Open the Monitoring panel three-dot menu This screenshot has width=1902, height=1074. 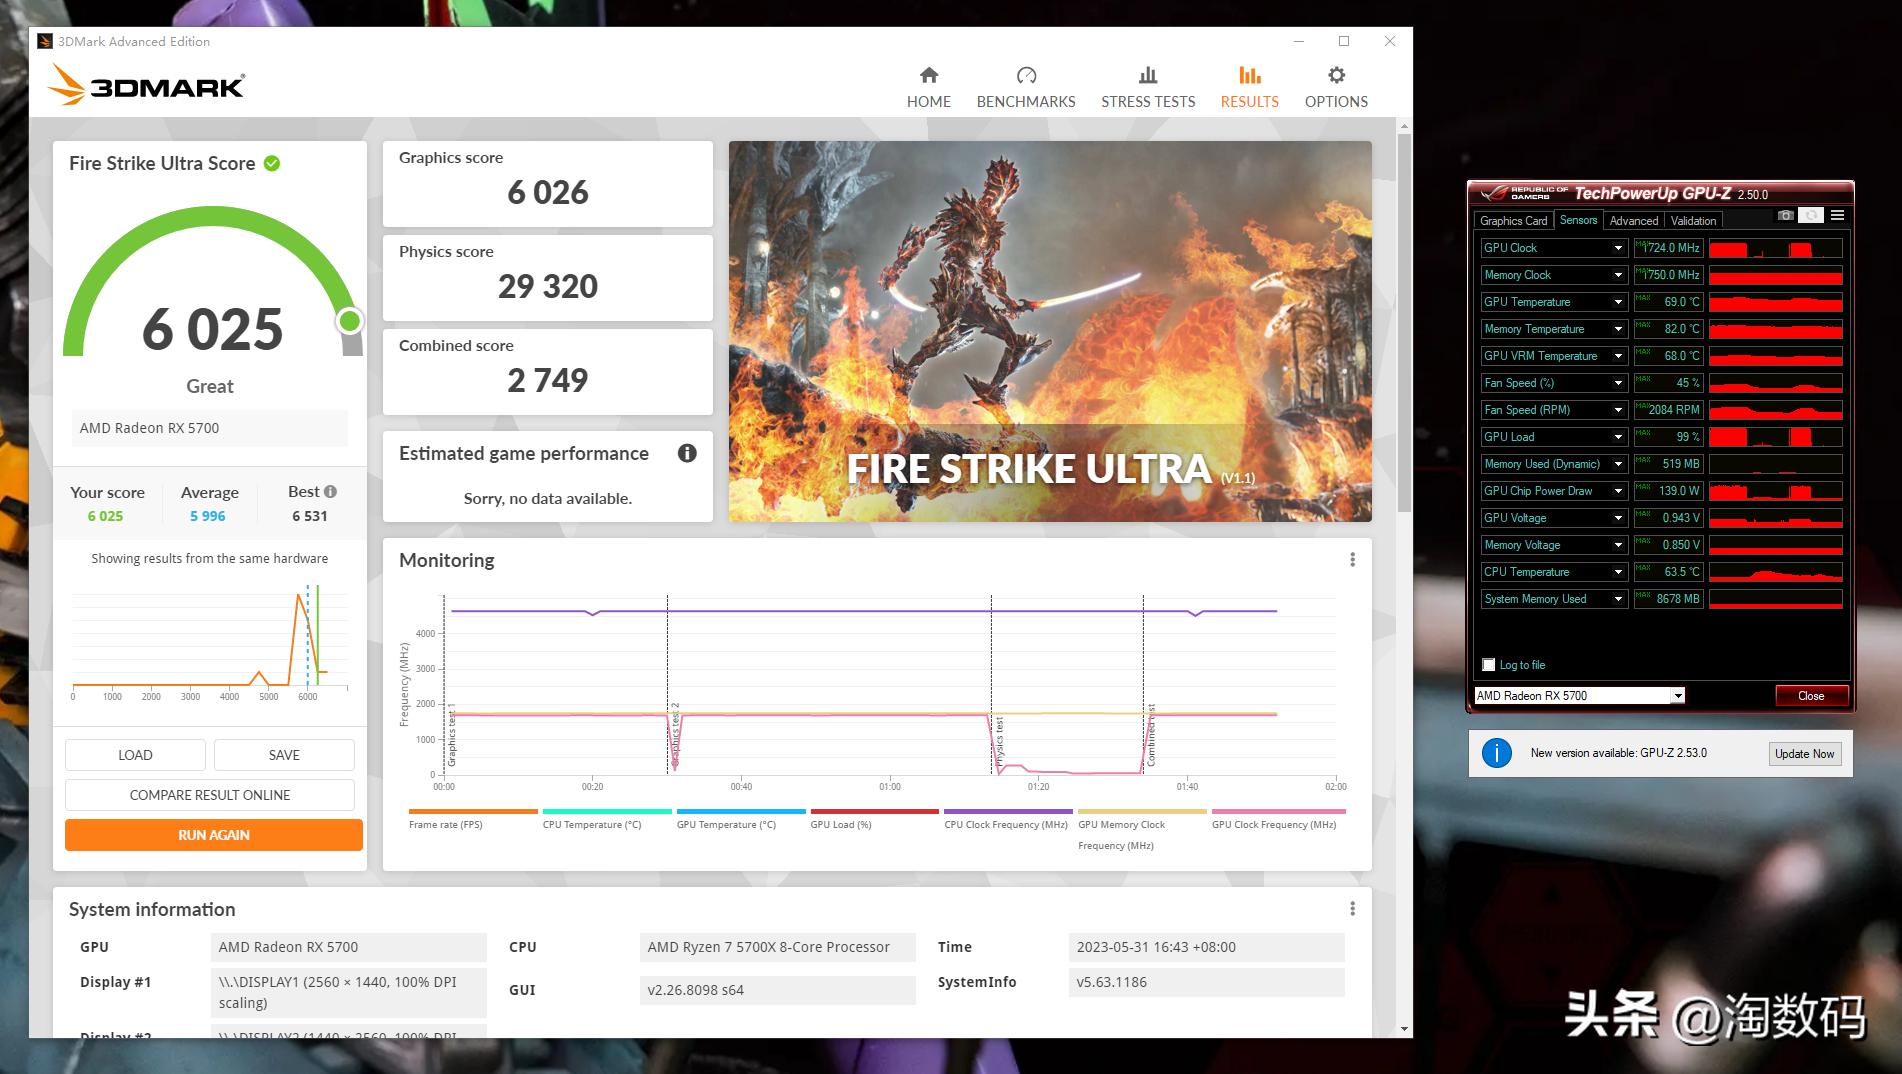[x=1352, y=560]
